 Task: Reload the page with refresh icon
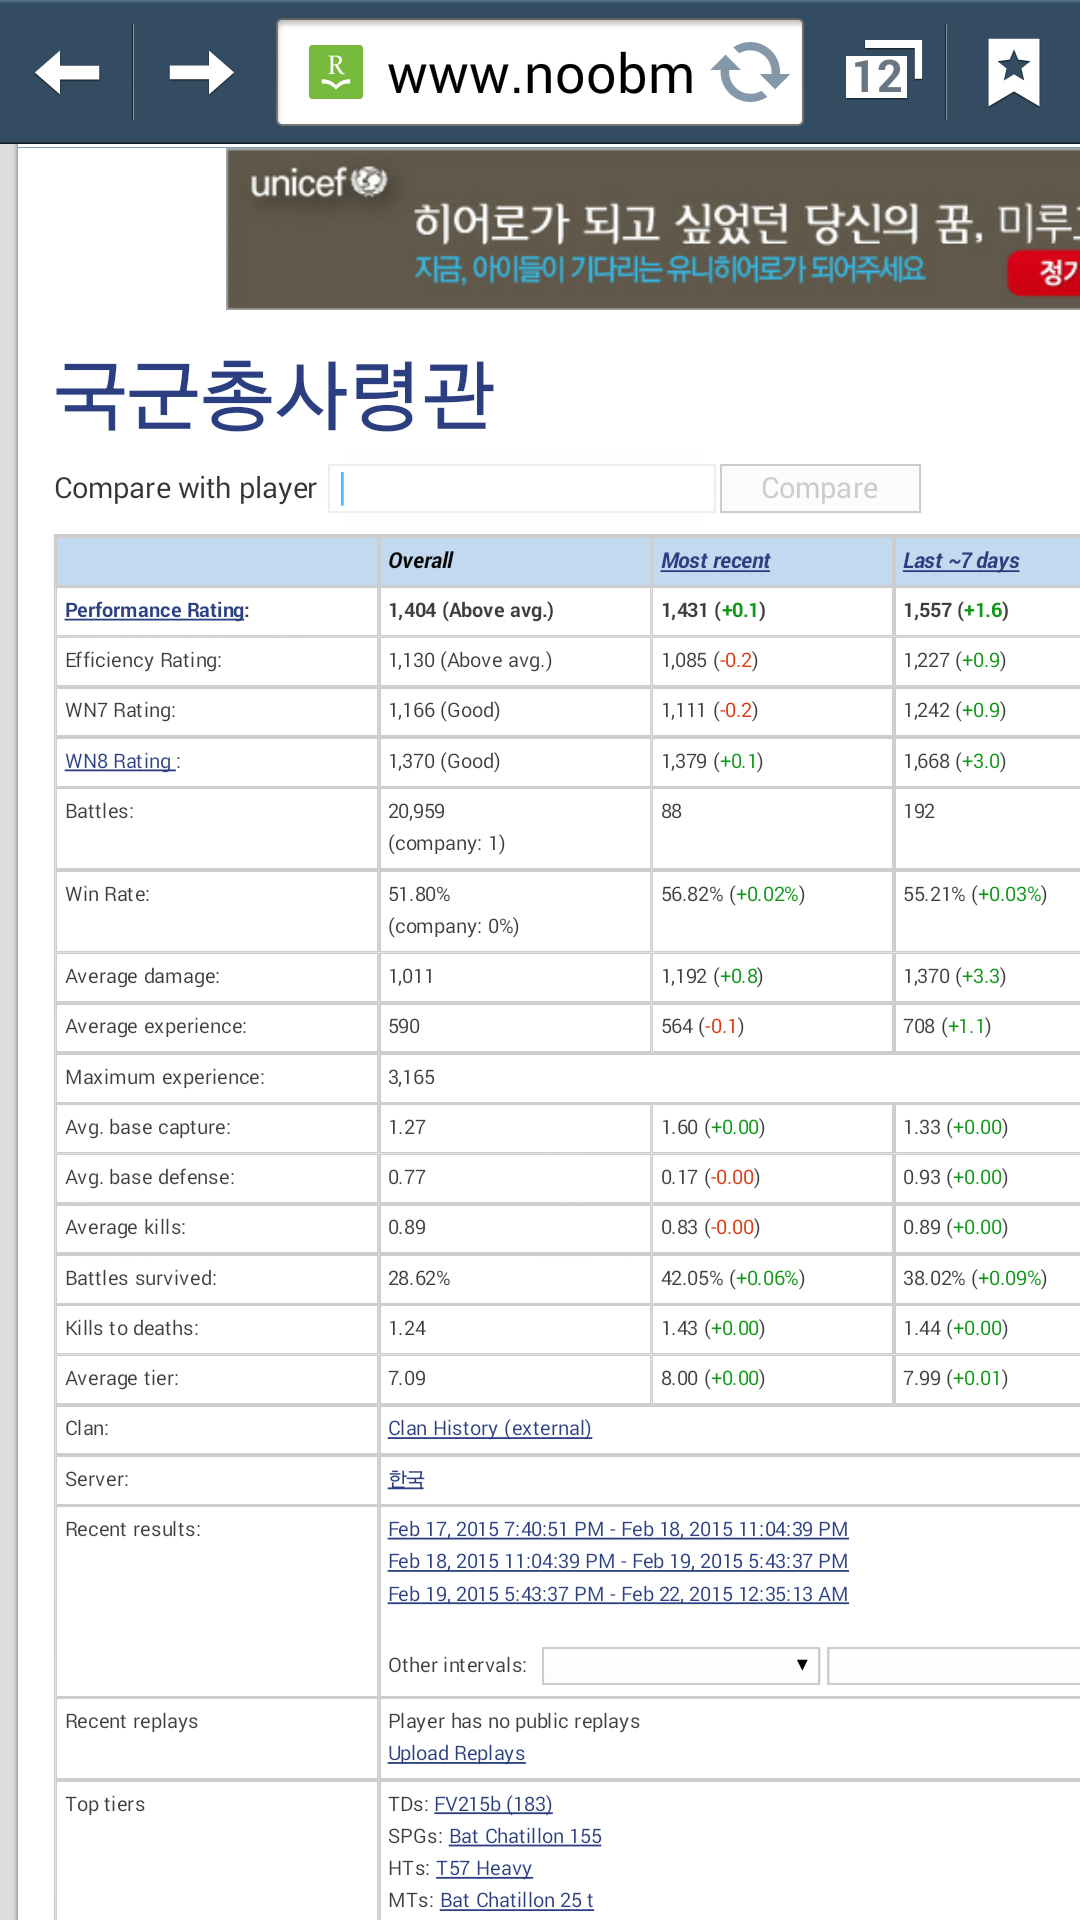(749, 73)
